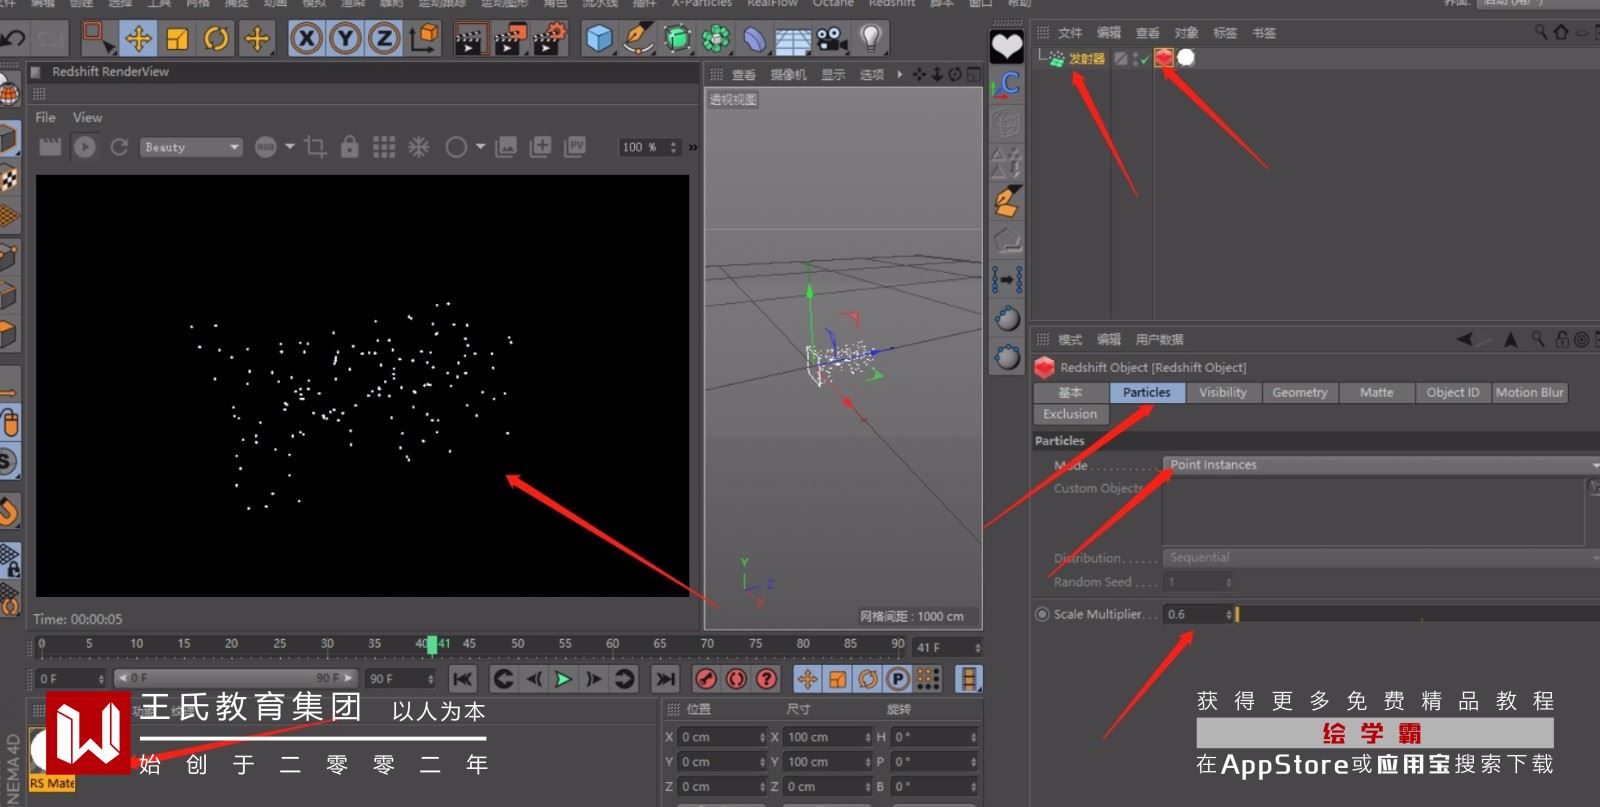Click the snowflake freeze icon in RenderView

[x=419, y=147]
